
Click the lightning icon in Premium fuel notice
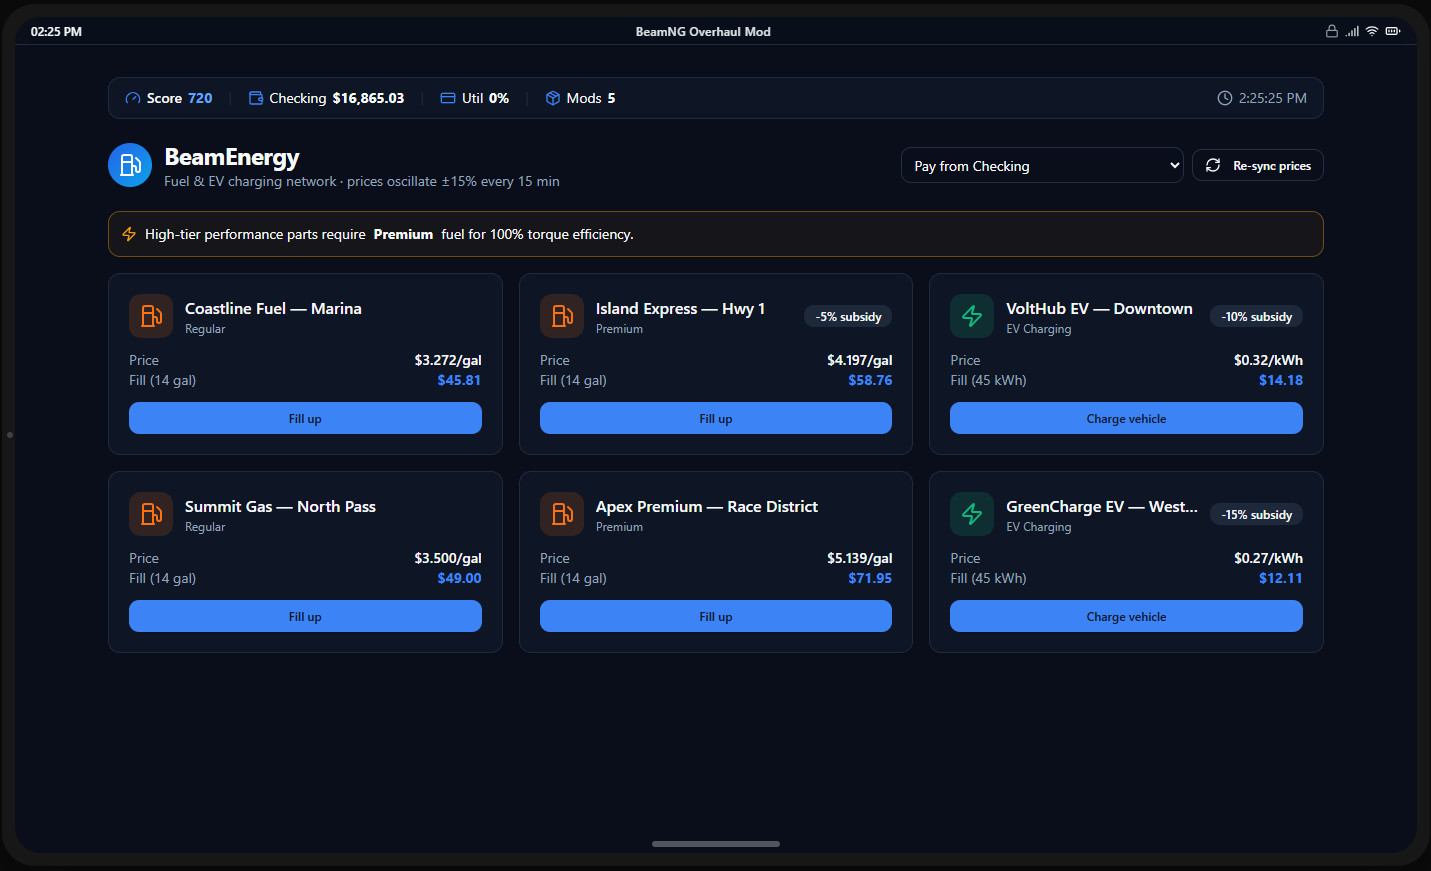click(129, 234)
